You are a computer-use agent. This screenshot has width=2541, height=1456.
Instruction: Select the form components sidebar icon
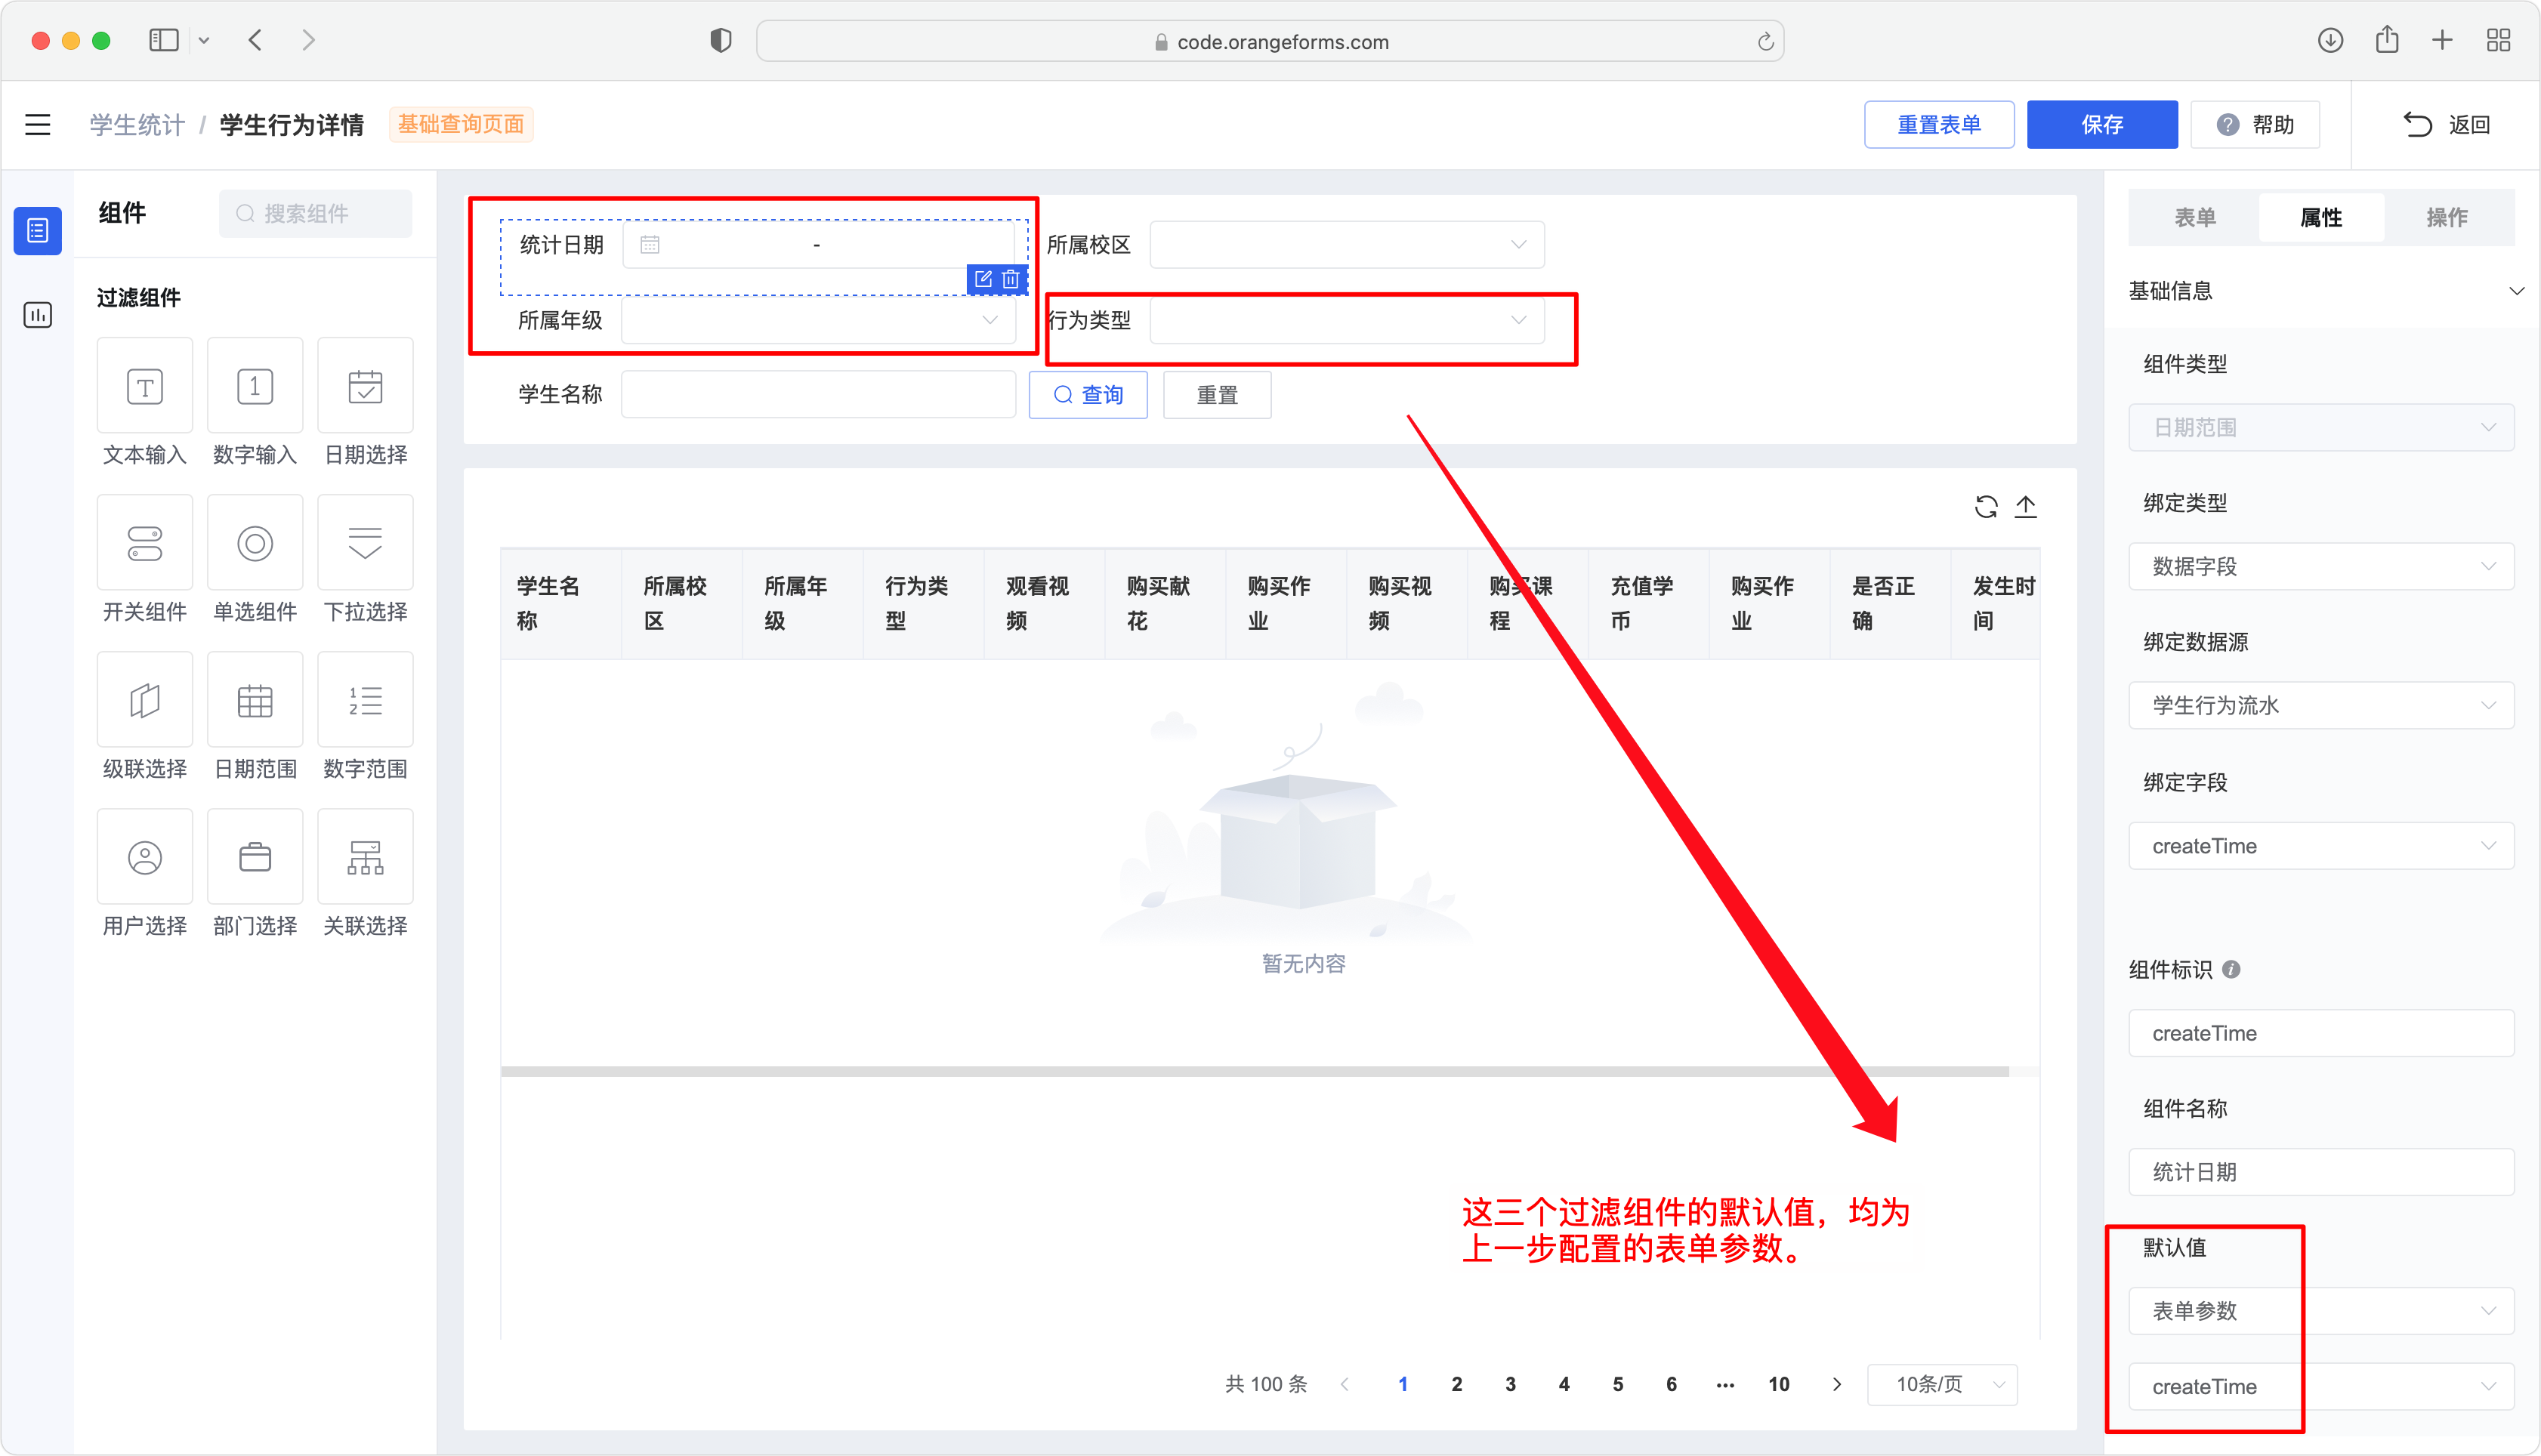pos(38,231)
